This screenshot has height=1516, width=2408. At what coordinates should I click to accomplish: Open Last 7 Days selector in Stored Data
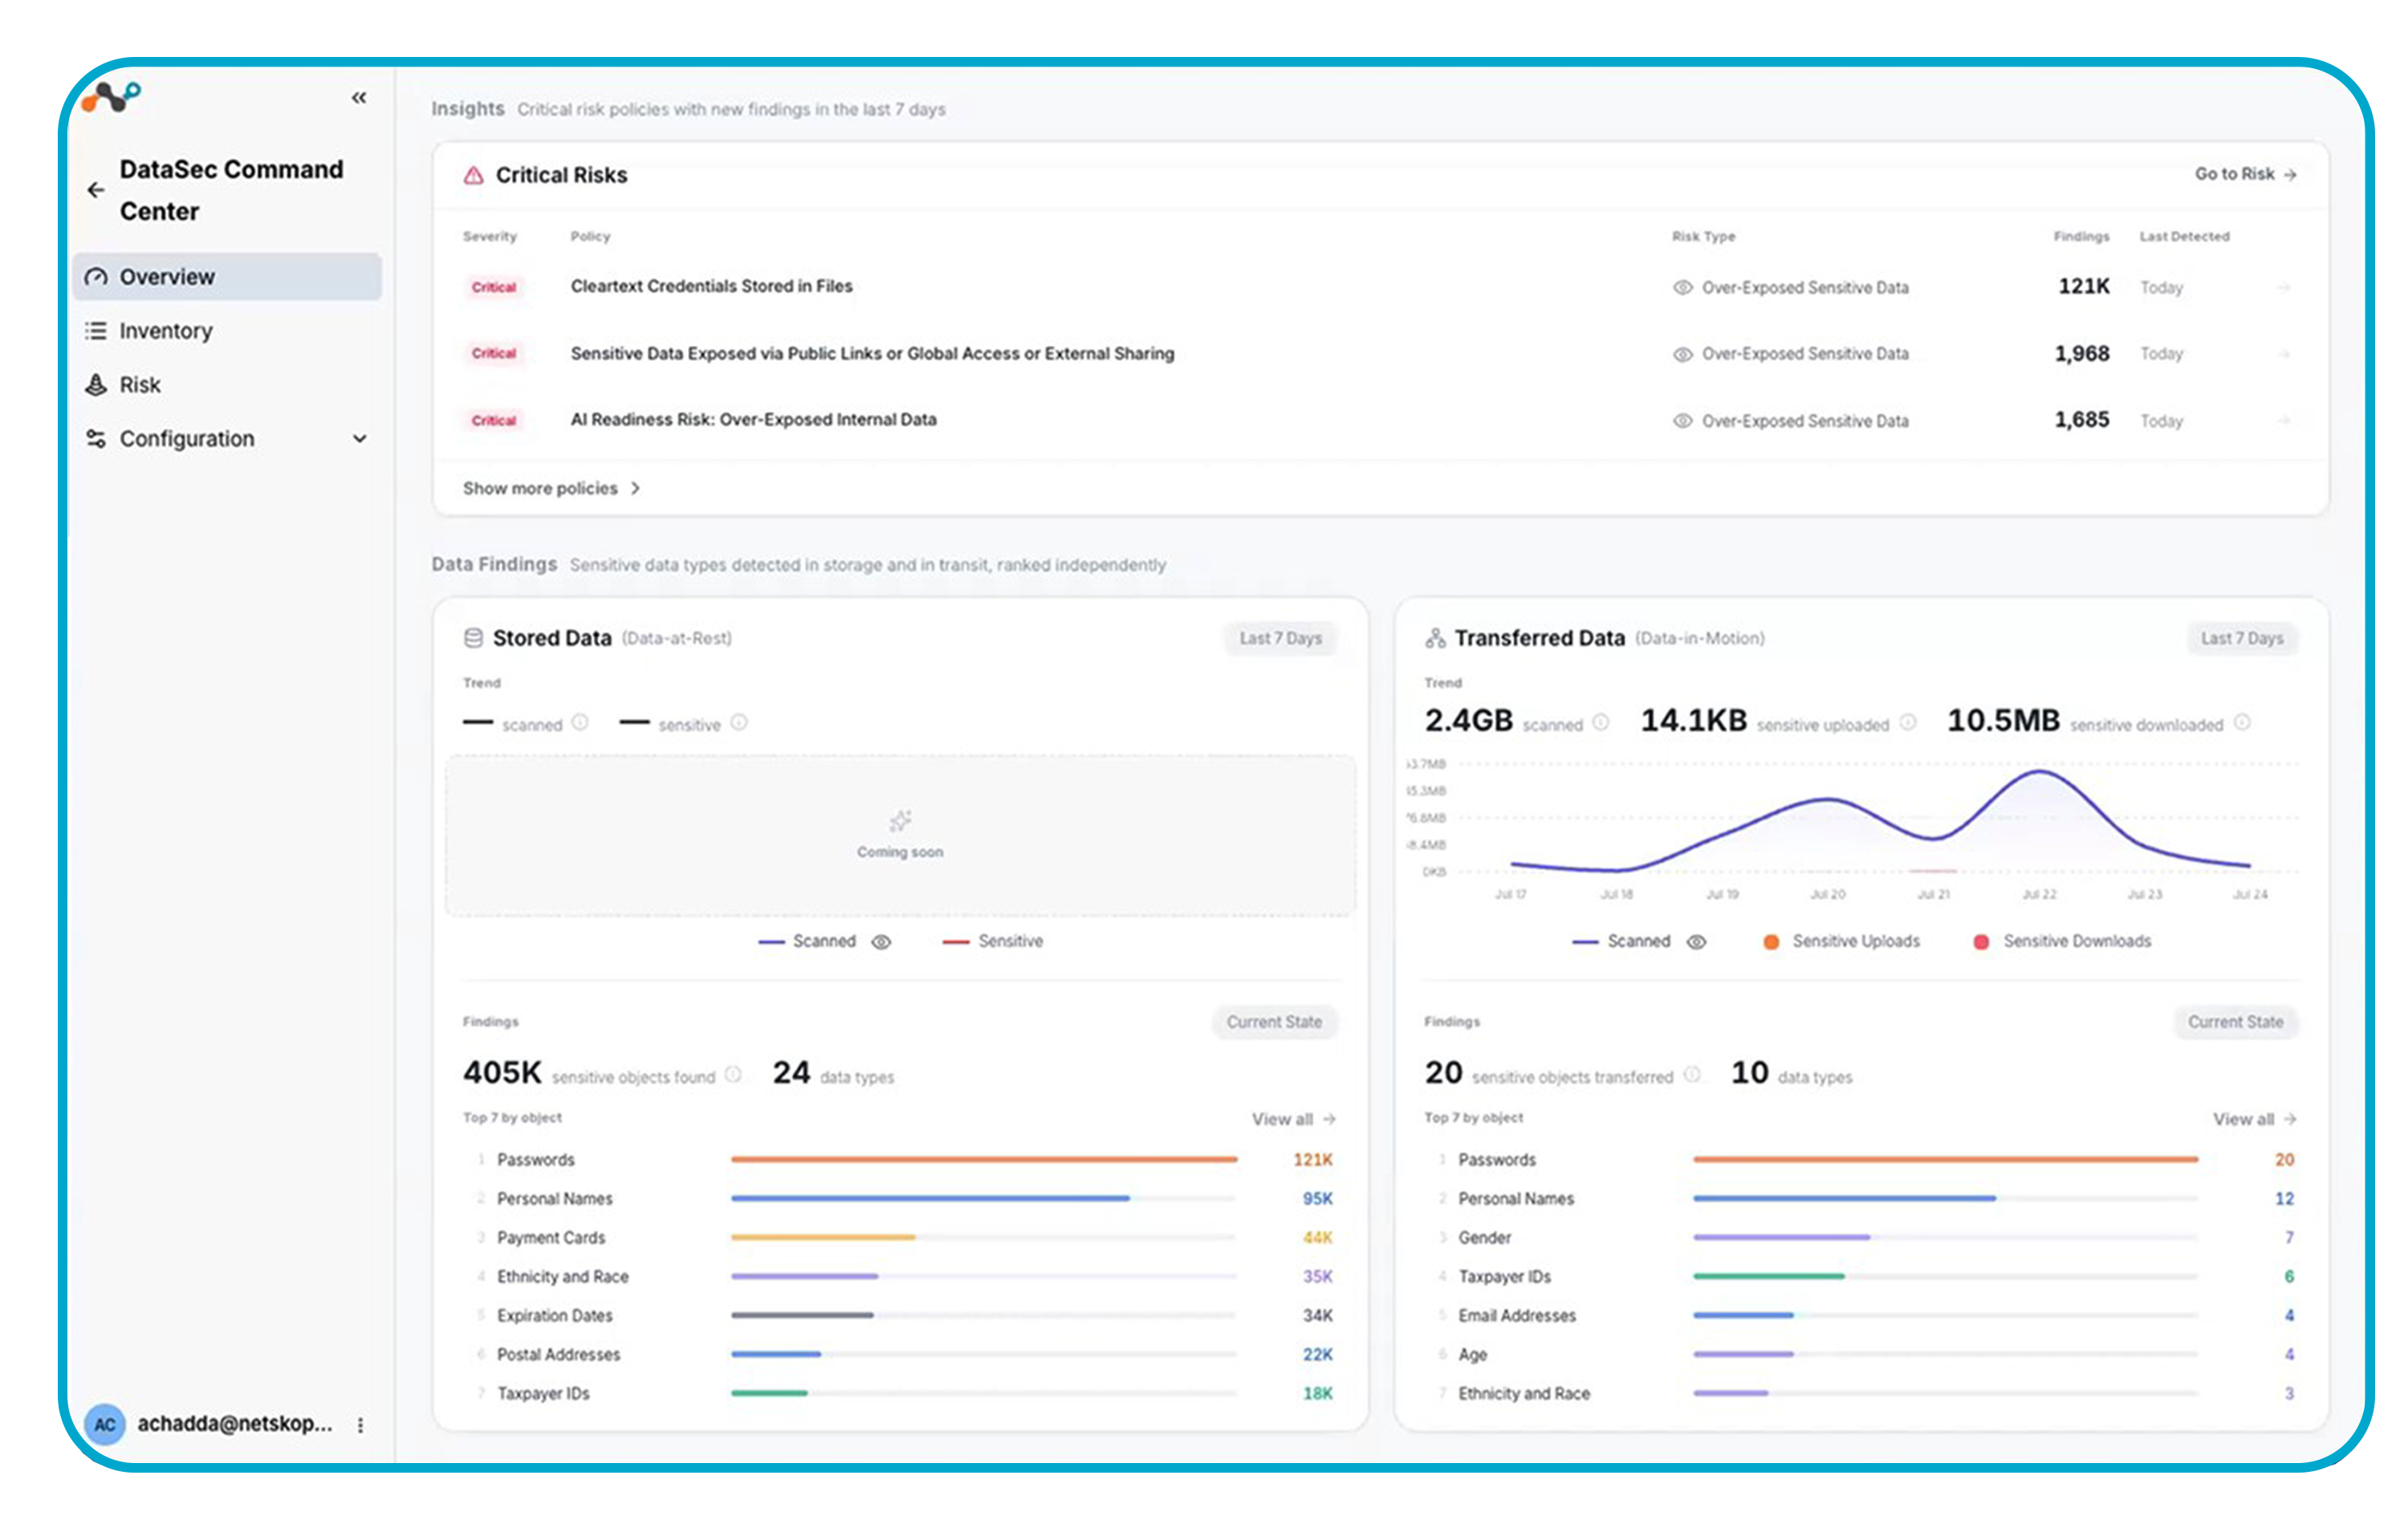point(1281,638)
